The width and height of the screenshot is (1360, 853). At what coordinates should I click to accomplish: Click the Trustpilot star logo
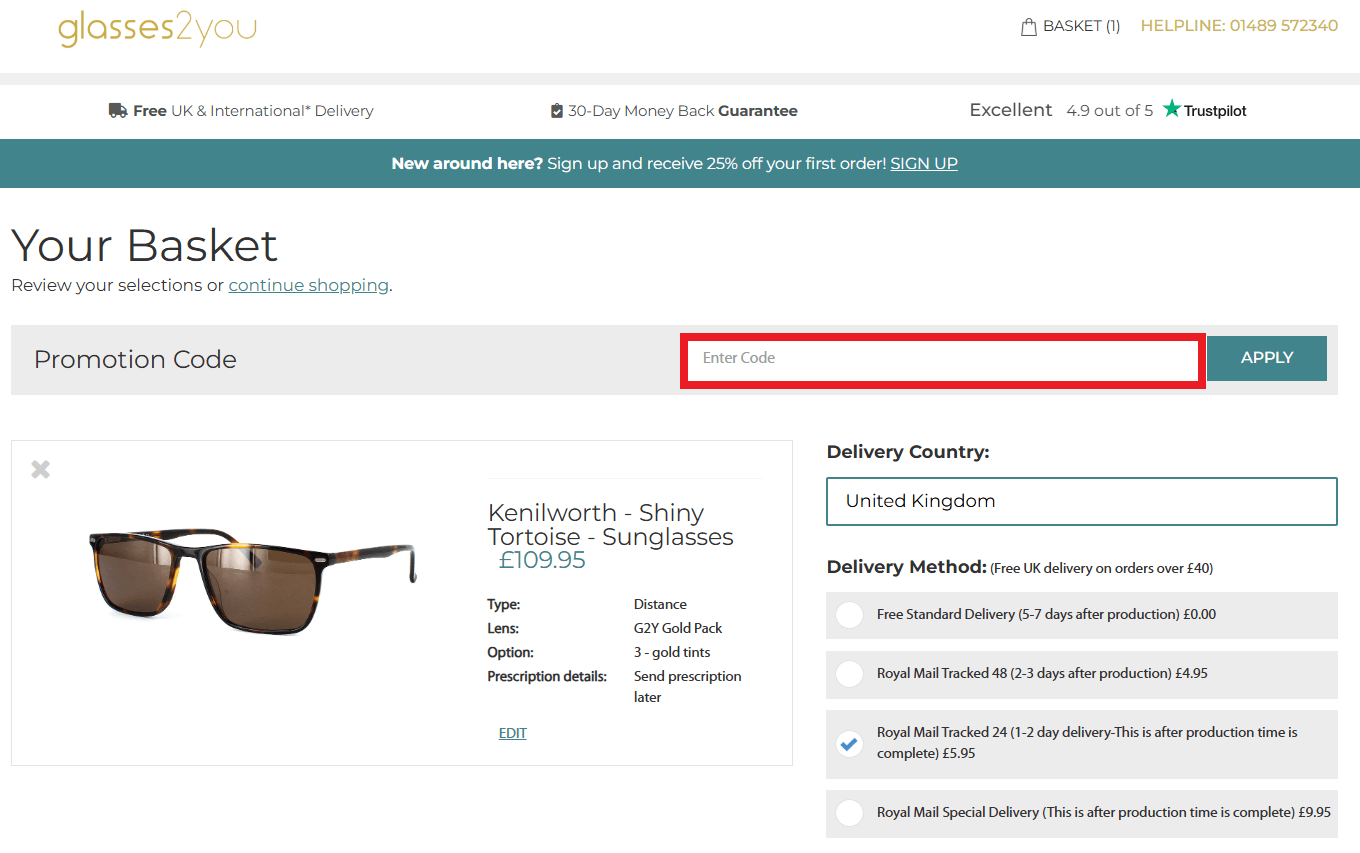point(1172,109)
